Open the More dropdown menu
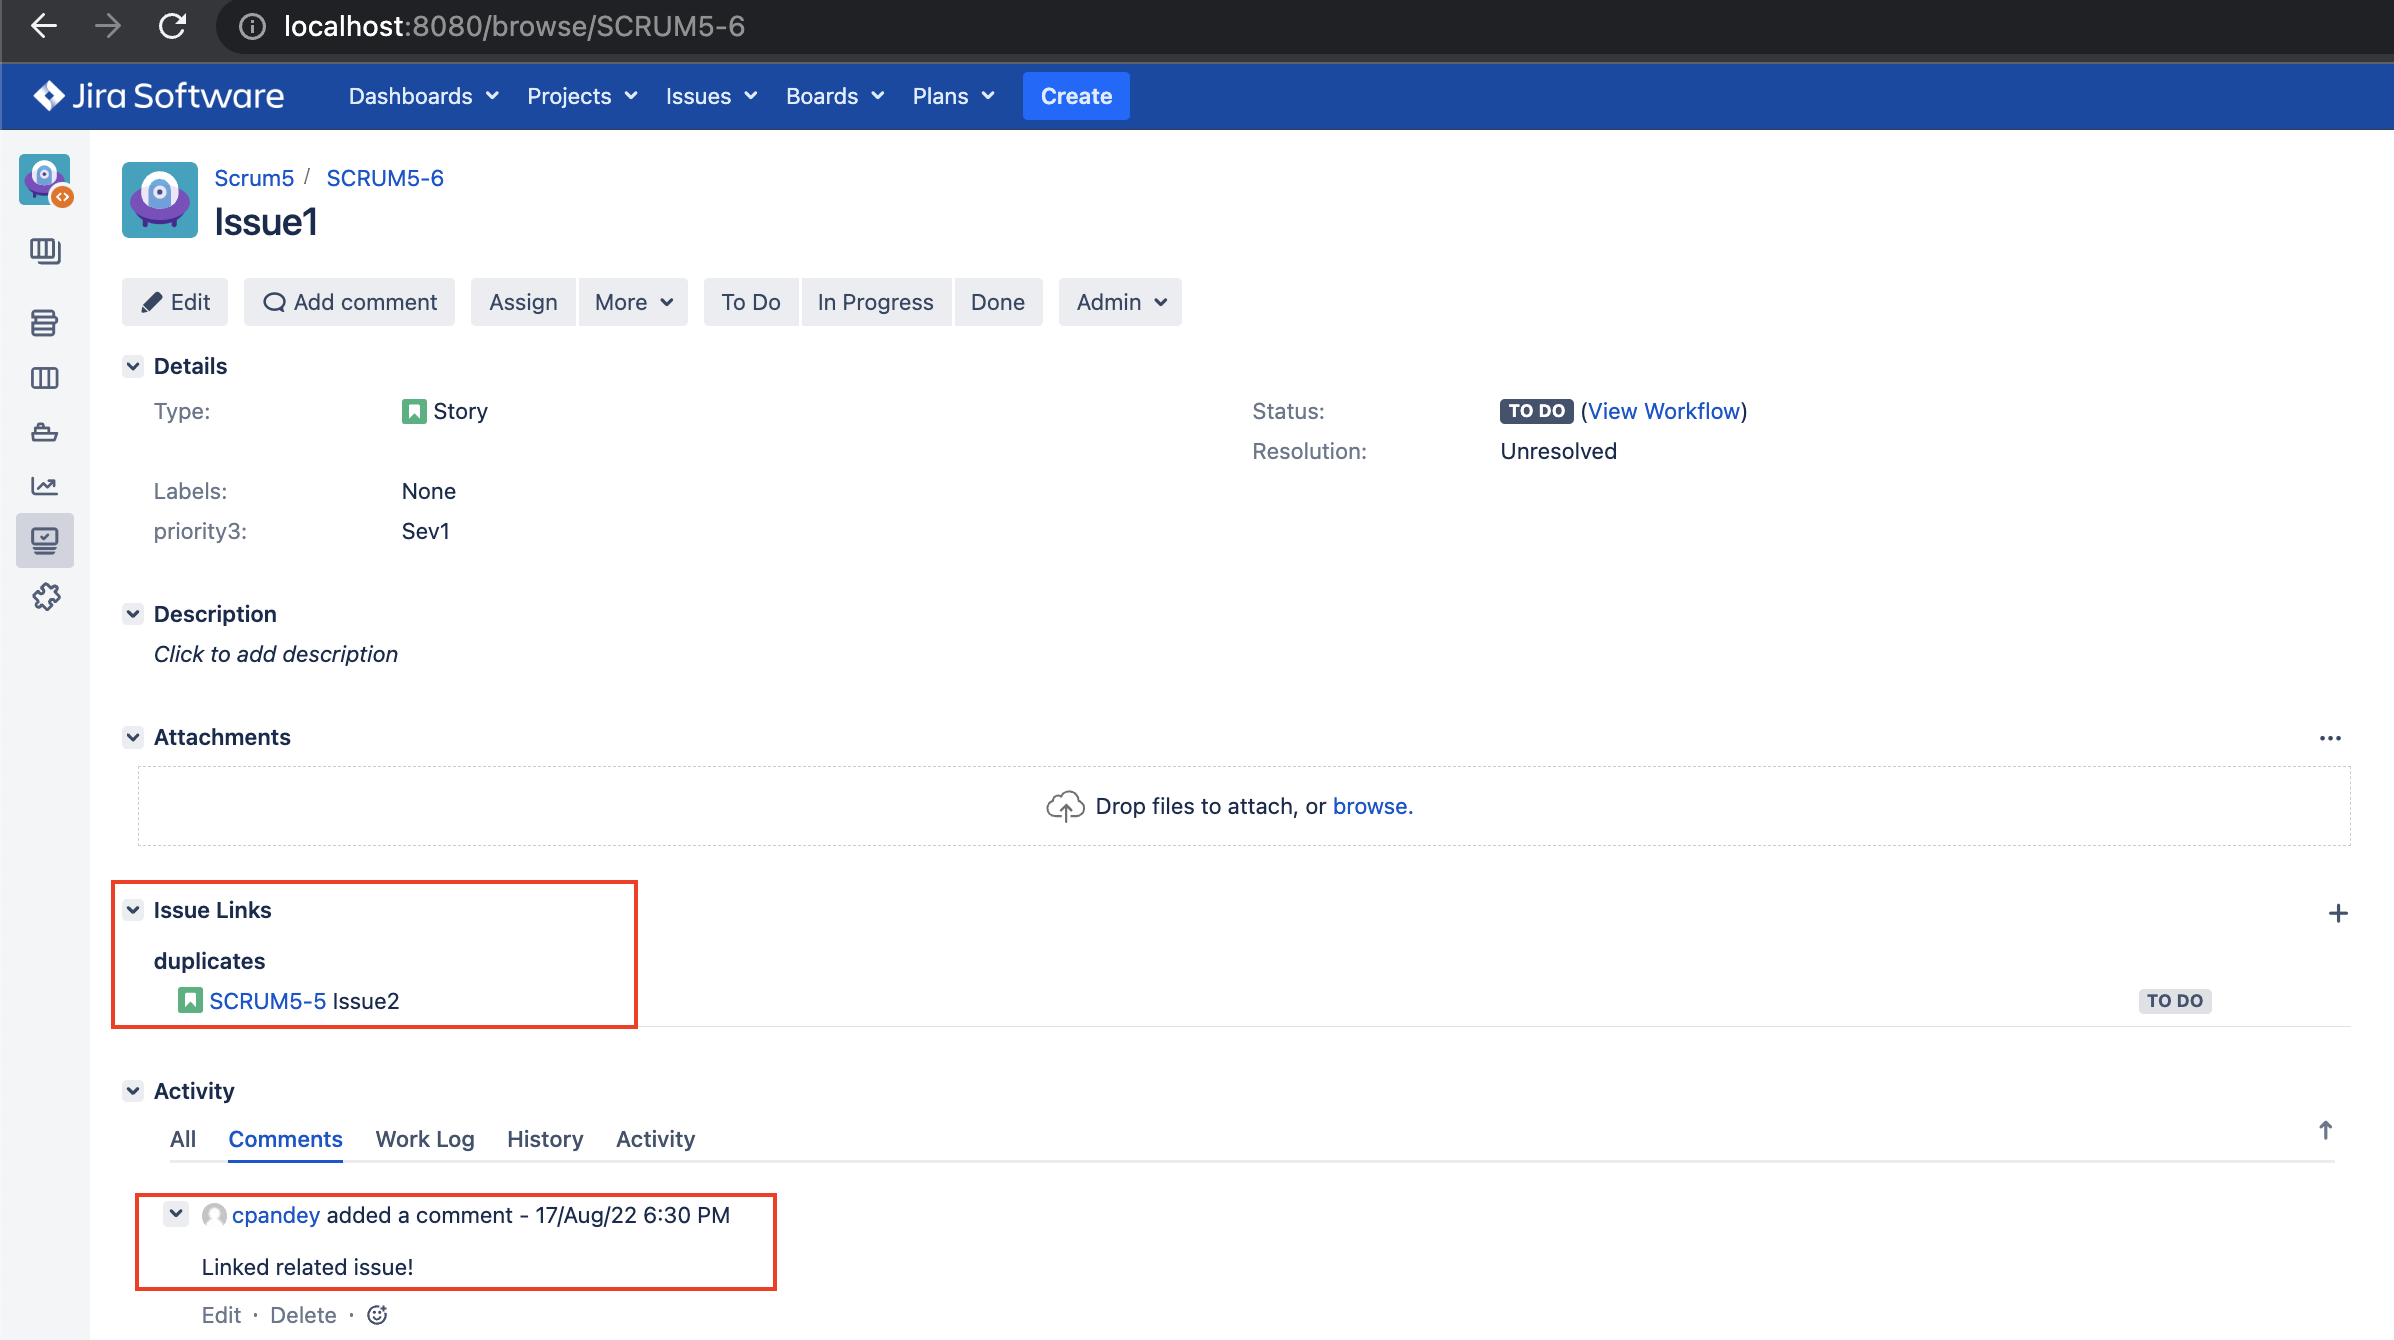This screenshot has height=1340, width=2394. point(633,301)
